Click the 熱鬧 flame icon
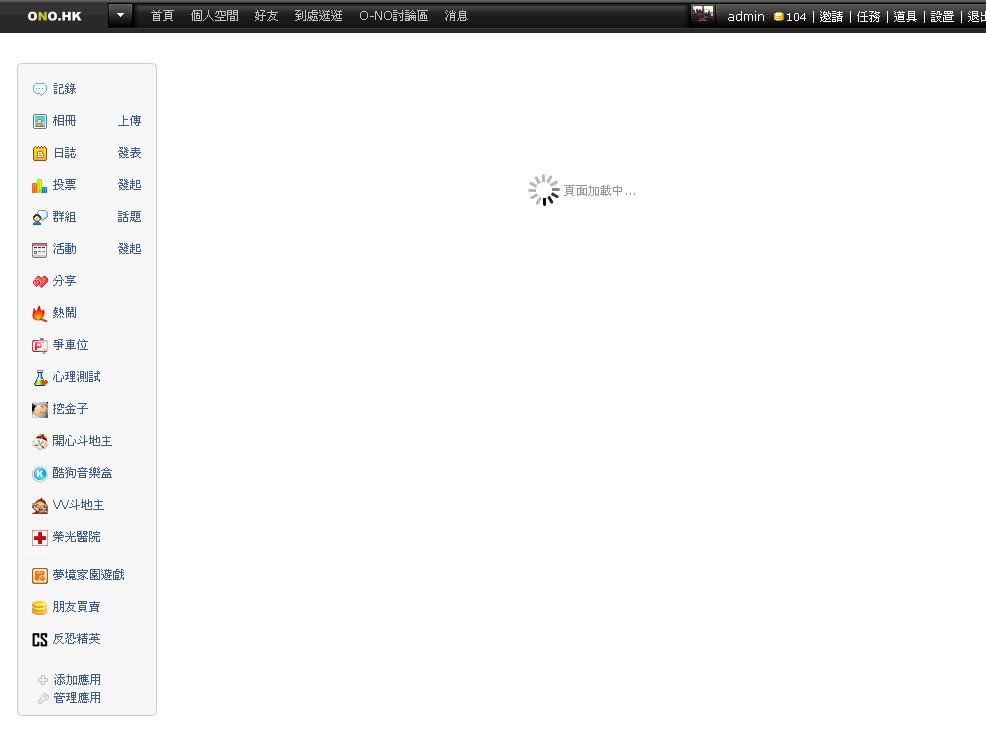Image resolution: width=986 pixels, height=736 pixels. click(x=40, y=313)
